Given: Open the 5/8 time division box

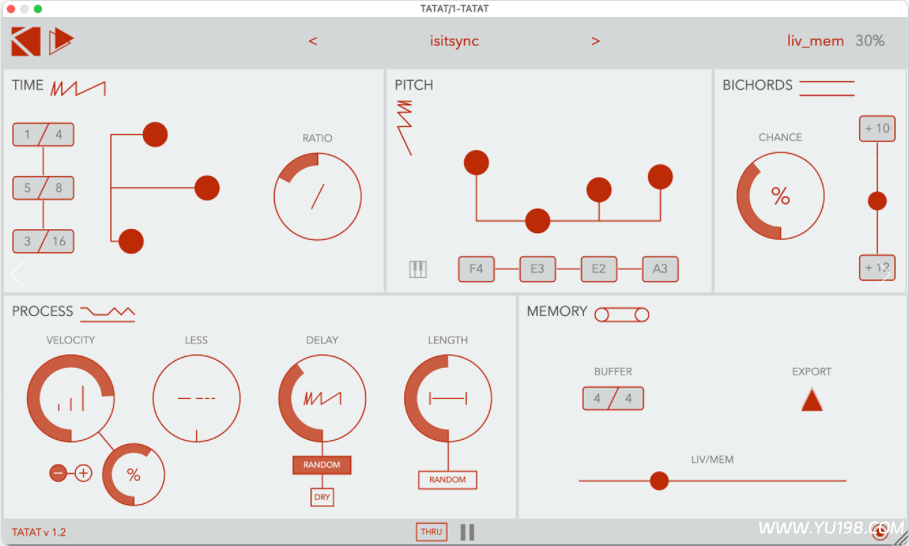Looking at the screenshot, I should coord(43,188).
